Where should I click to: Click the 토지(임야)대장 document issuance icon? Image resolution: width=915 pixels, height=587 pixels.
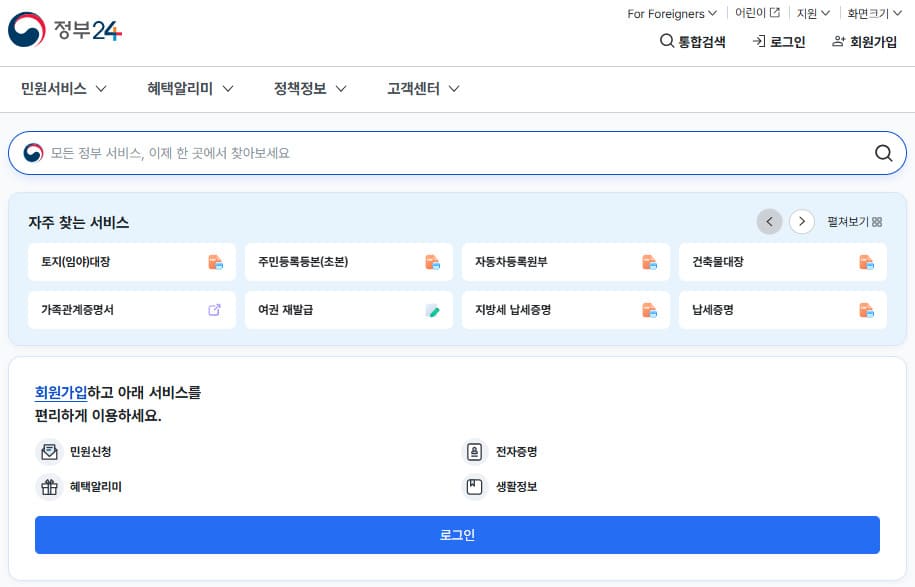[215, 262]
